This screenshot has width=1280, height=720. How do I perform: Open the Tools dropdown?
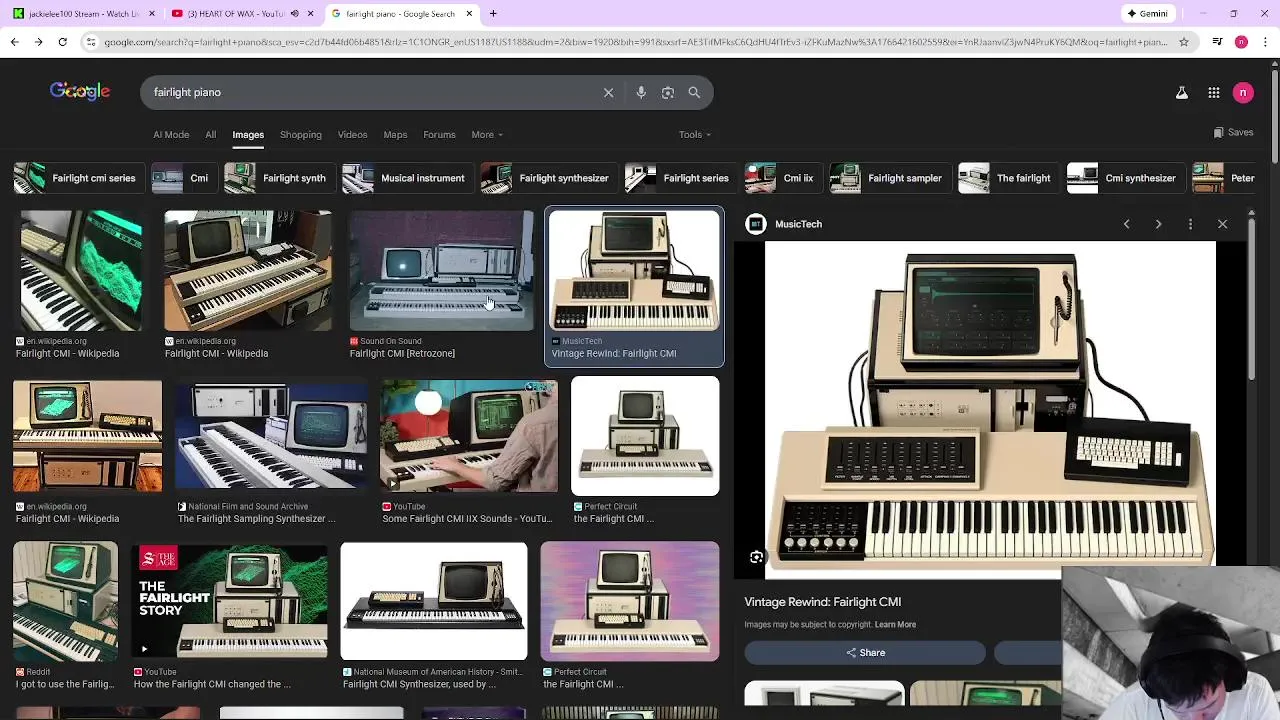coord(695,134)
